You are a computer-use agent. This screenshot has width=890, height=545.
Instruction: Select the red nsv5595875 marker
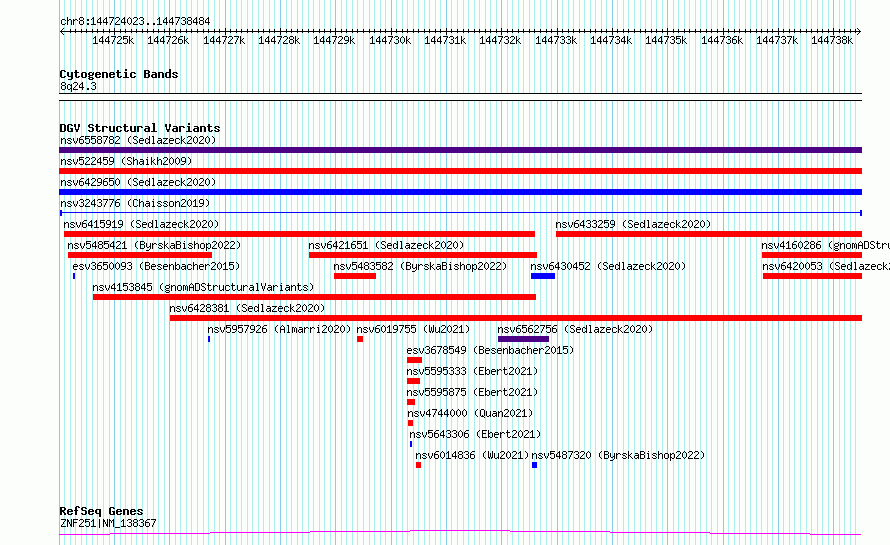point(411,402)
